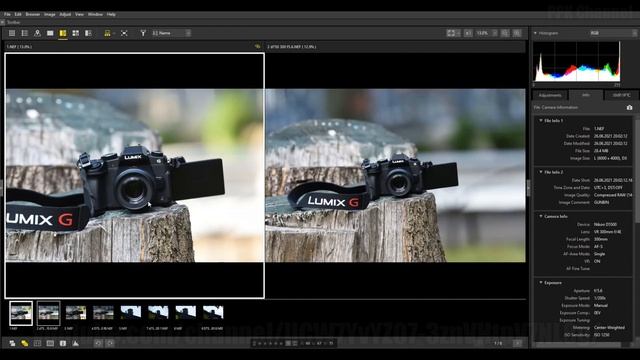This screenshot has width=640, height=360.
Task: Collapse the Camera Info section
Action: coord(541,216)
